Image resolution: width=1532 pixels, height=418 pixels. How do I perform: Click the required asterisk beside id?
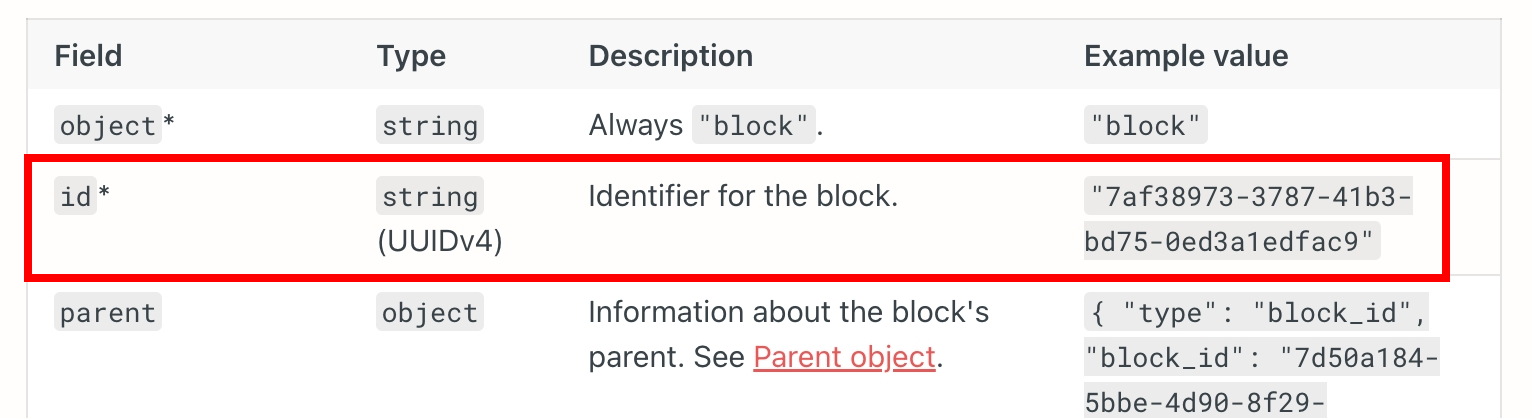(104, 195)
